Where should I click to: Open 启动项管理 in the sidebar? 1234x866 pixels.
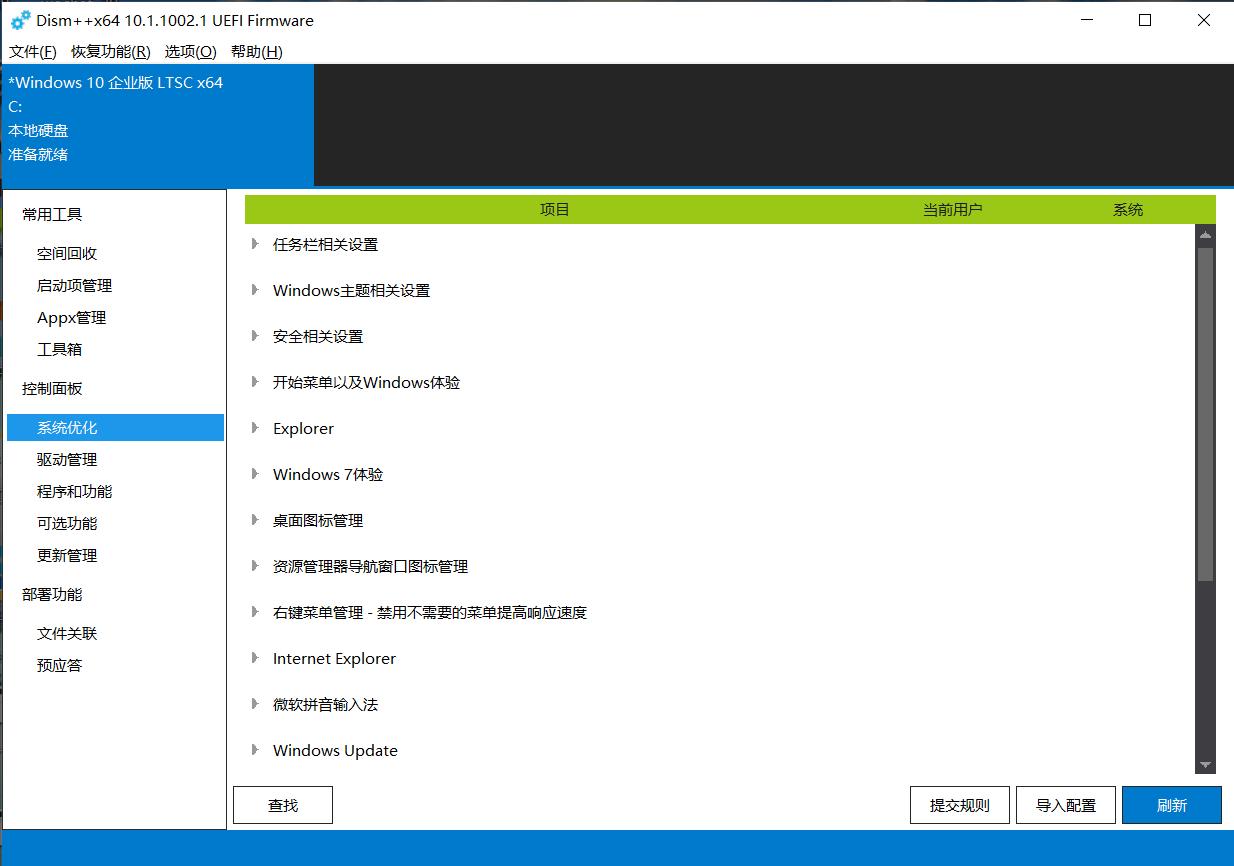pos(72,285)
